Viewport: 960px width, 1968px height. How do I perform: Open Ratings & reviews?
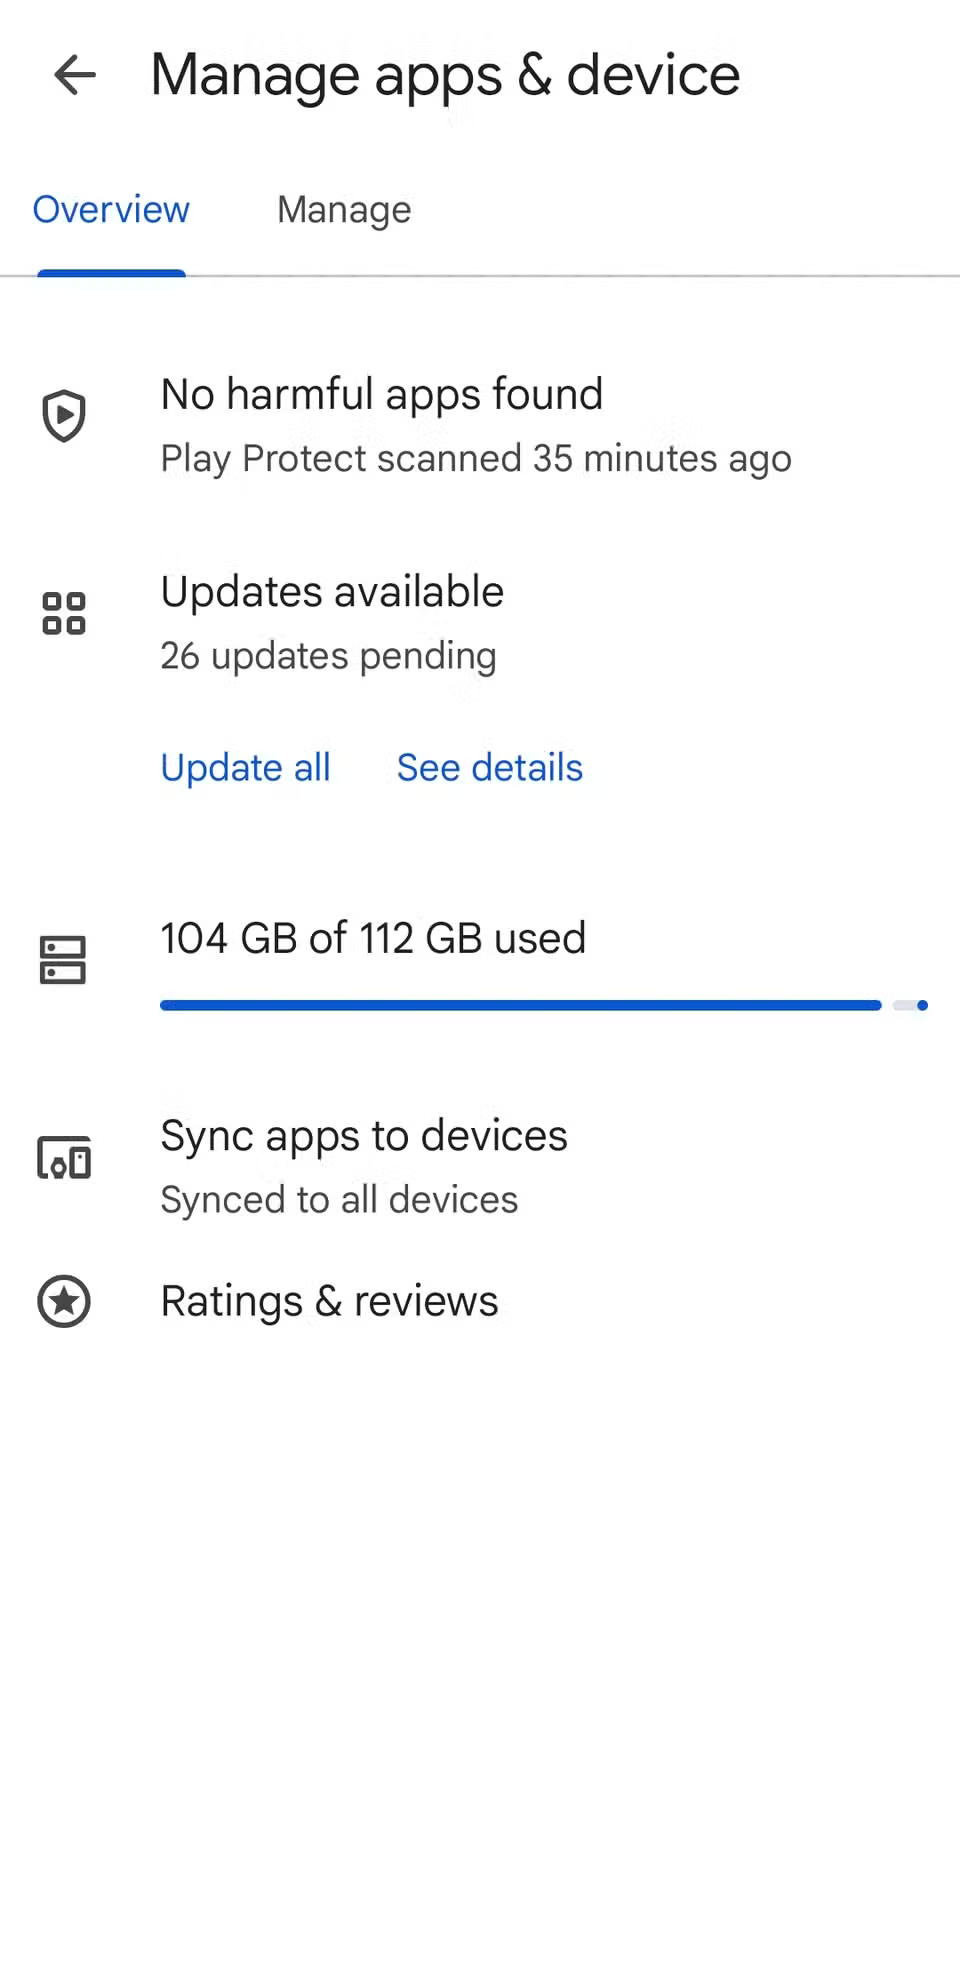point(329,1301)
